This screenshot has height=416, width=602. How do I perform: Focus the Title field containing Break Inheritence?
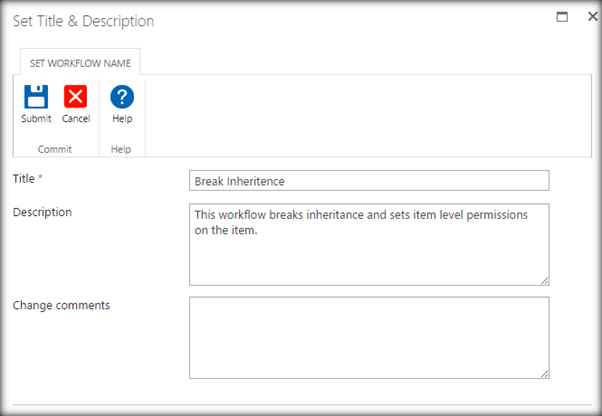click(x=368, y=180)
